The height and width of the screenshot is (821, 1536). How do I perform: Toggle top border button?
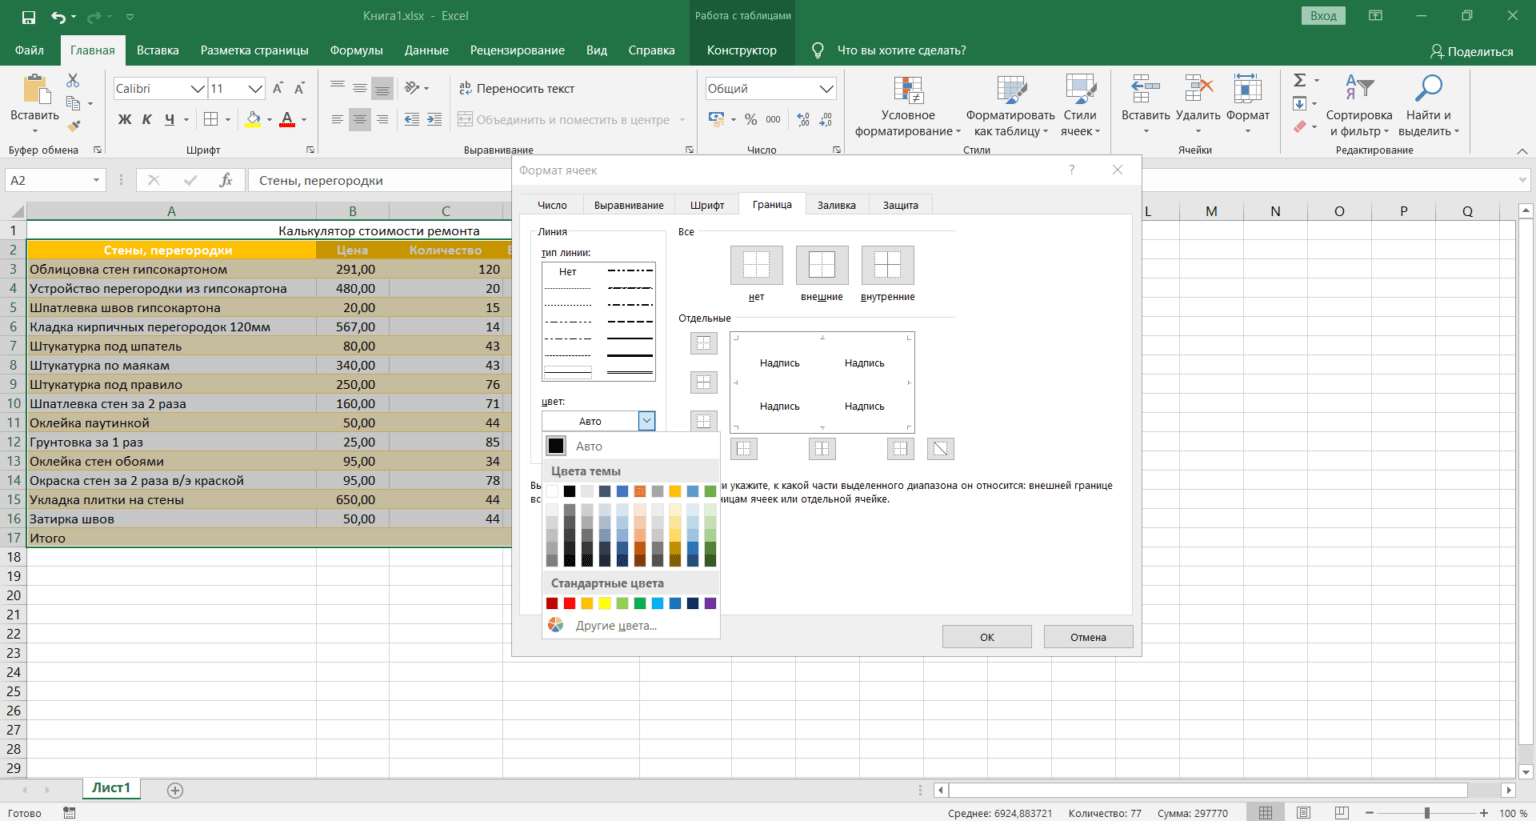[x=704, y=343]
